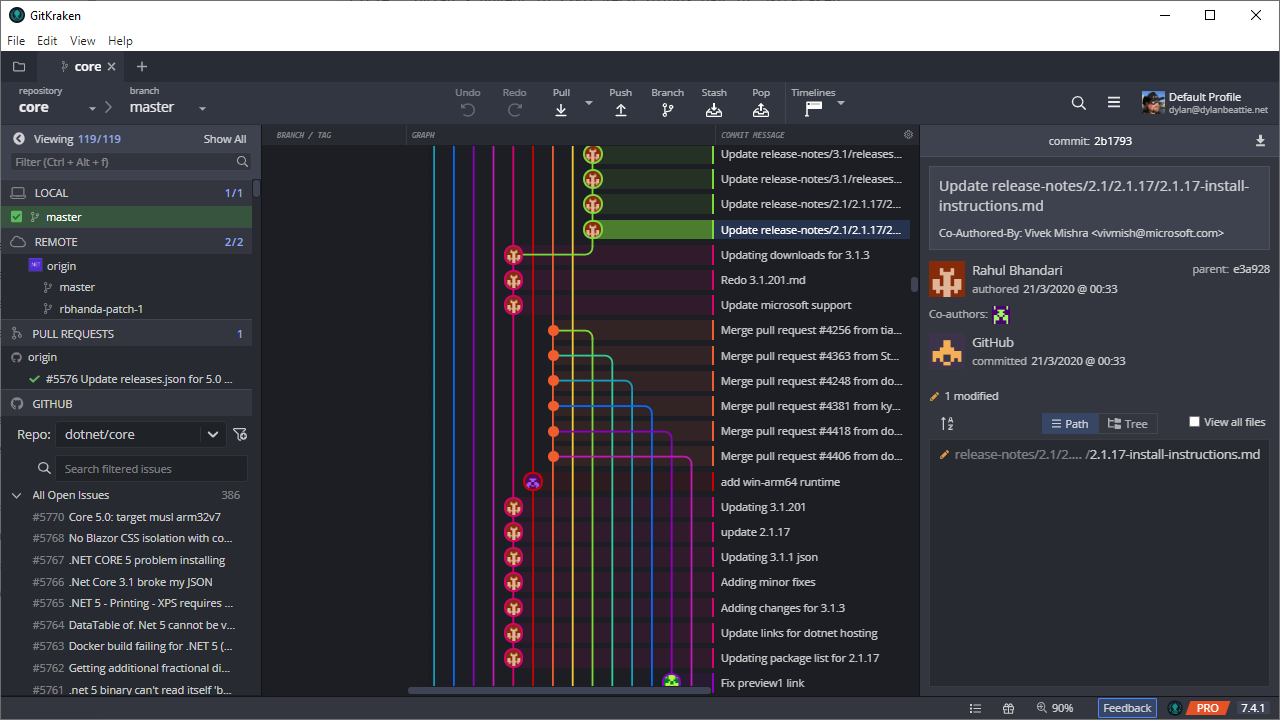Screen dimensions: 1280x720
Task: Click the 90% zoom control
Action: pyautogui.click(x=1055, y=708)
